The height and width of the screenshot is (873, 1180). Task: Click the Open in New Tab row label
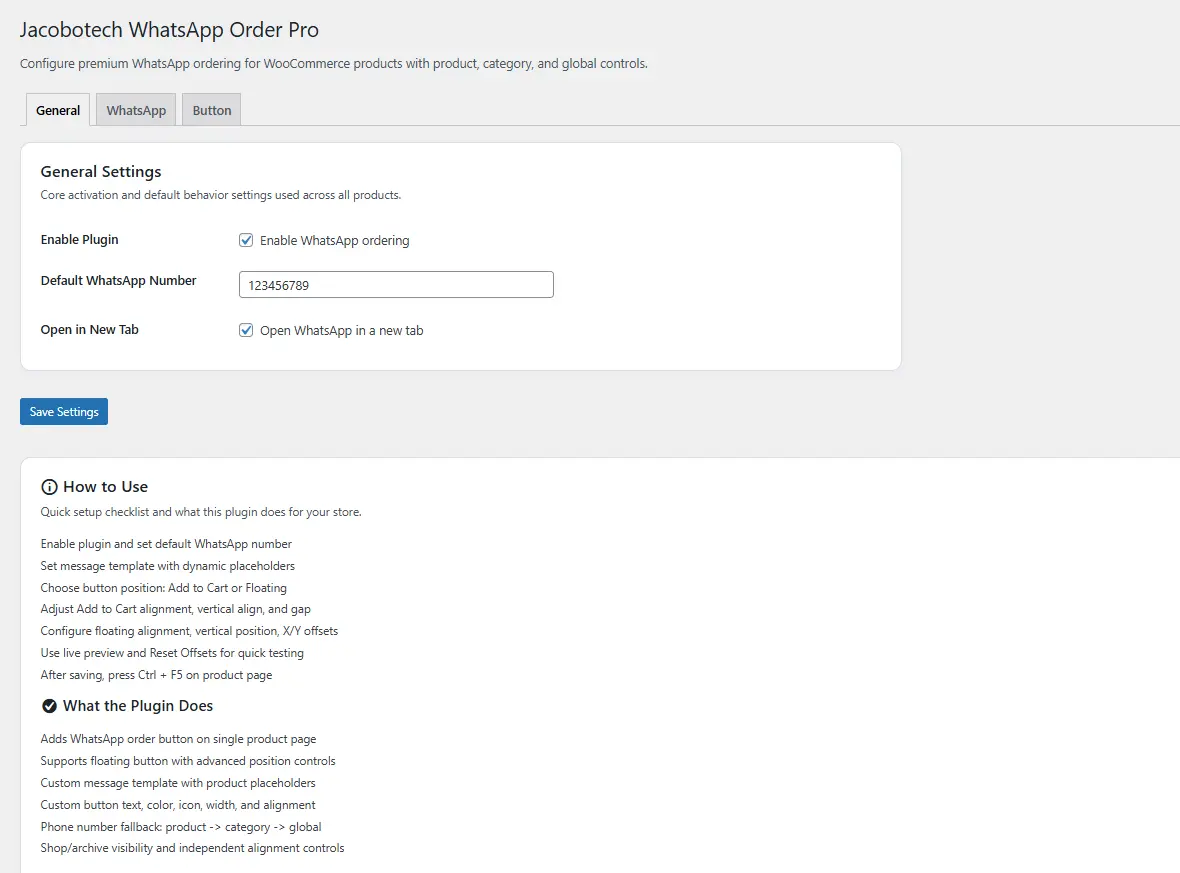pos(90,330)
